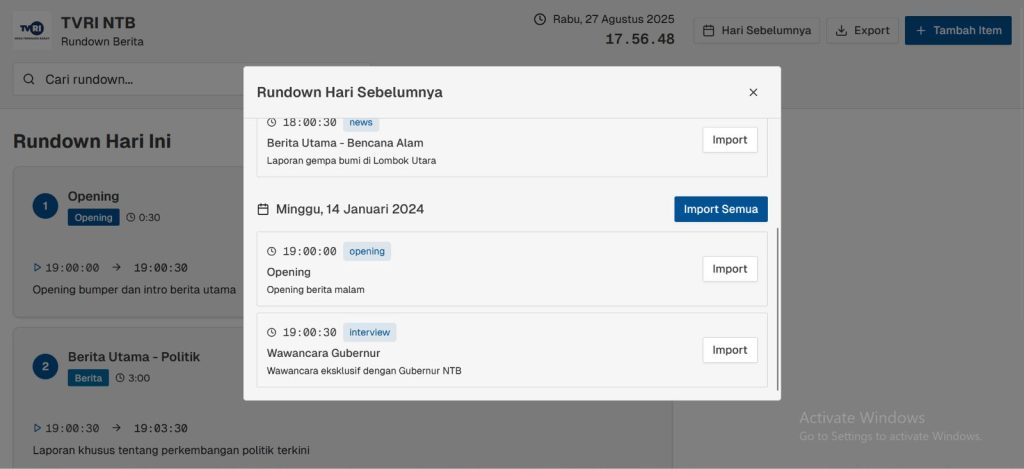
Task: Click the Export button
Action: pyautogui.click(x=863, y=31)
